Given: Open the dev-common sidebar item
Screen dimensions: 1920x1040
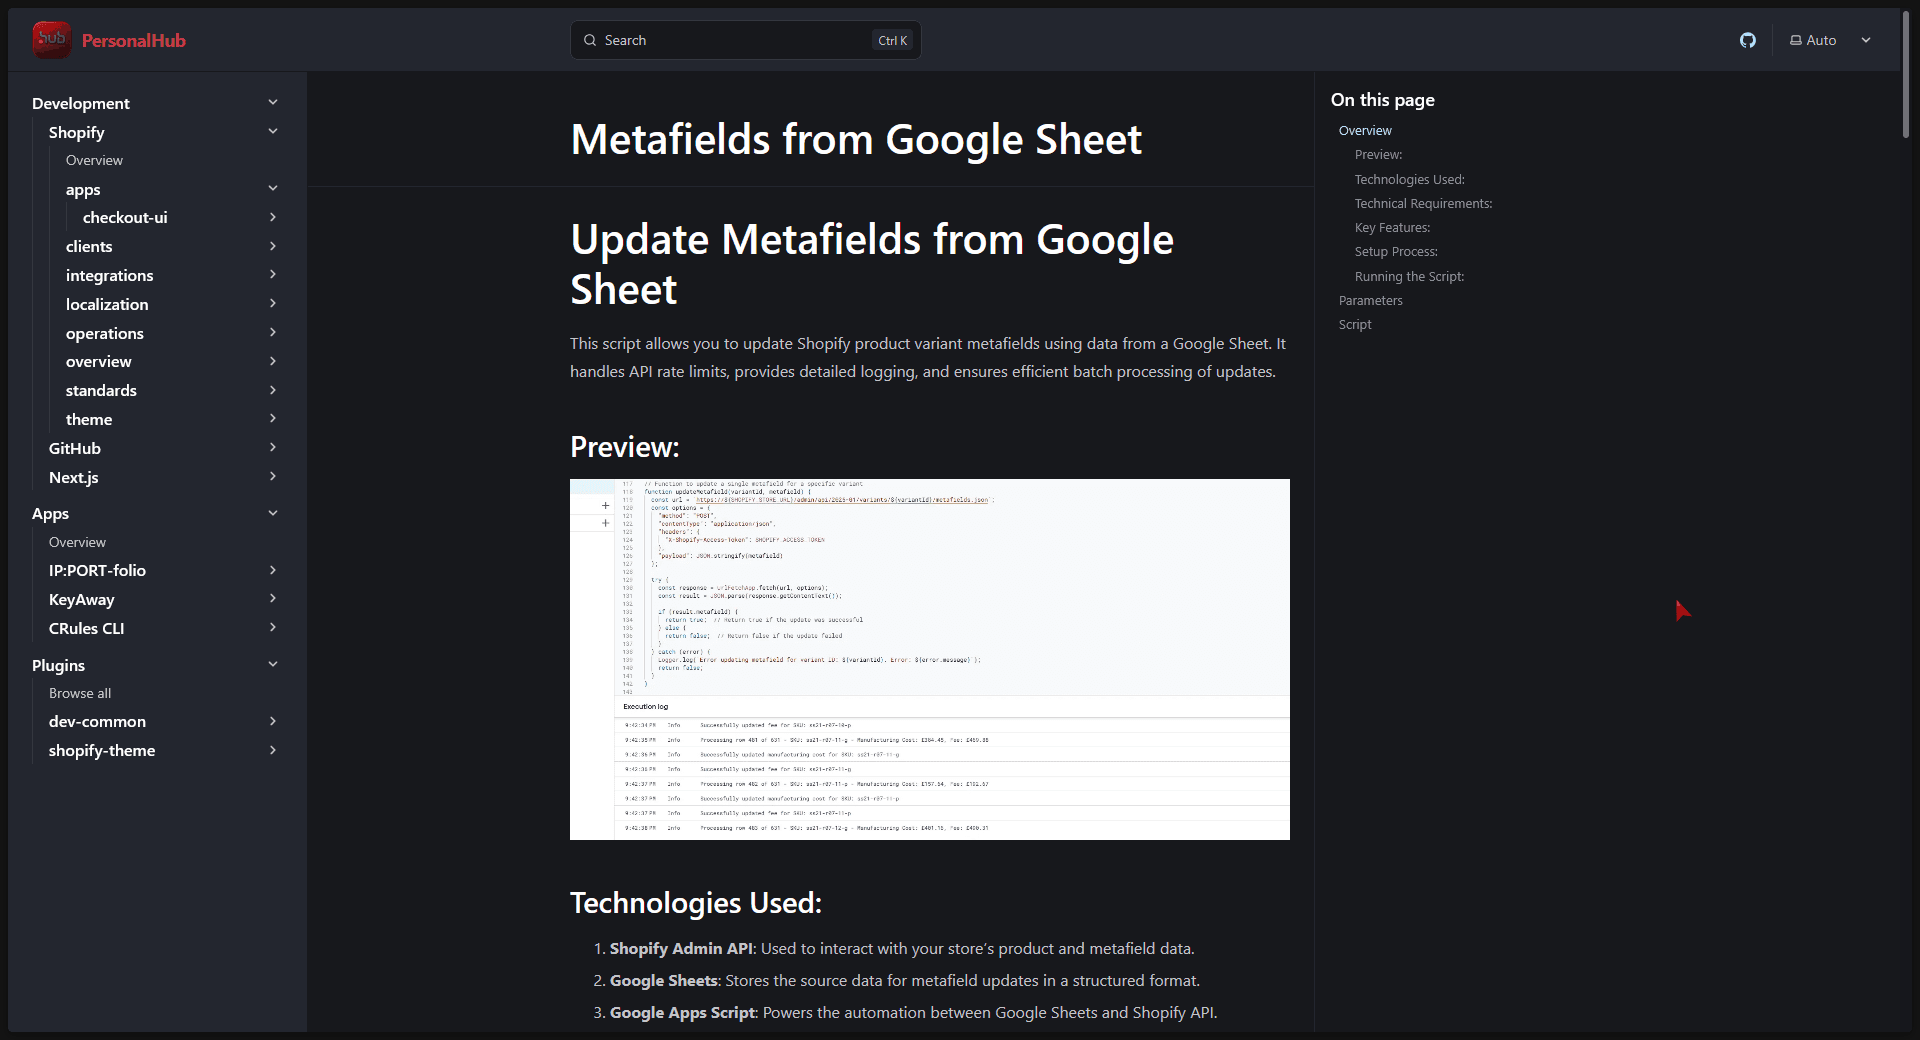Looking at the screenshot, I should (x=97, y=721).
